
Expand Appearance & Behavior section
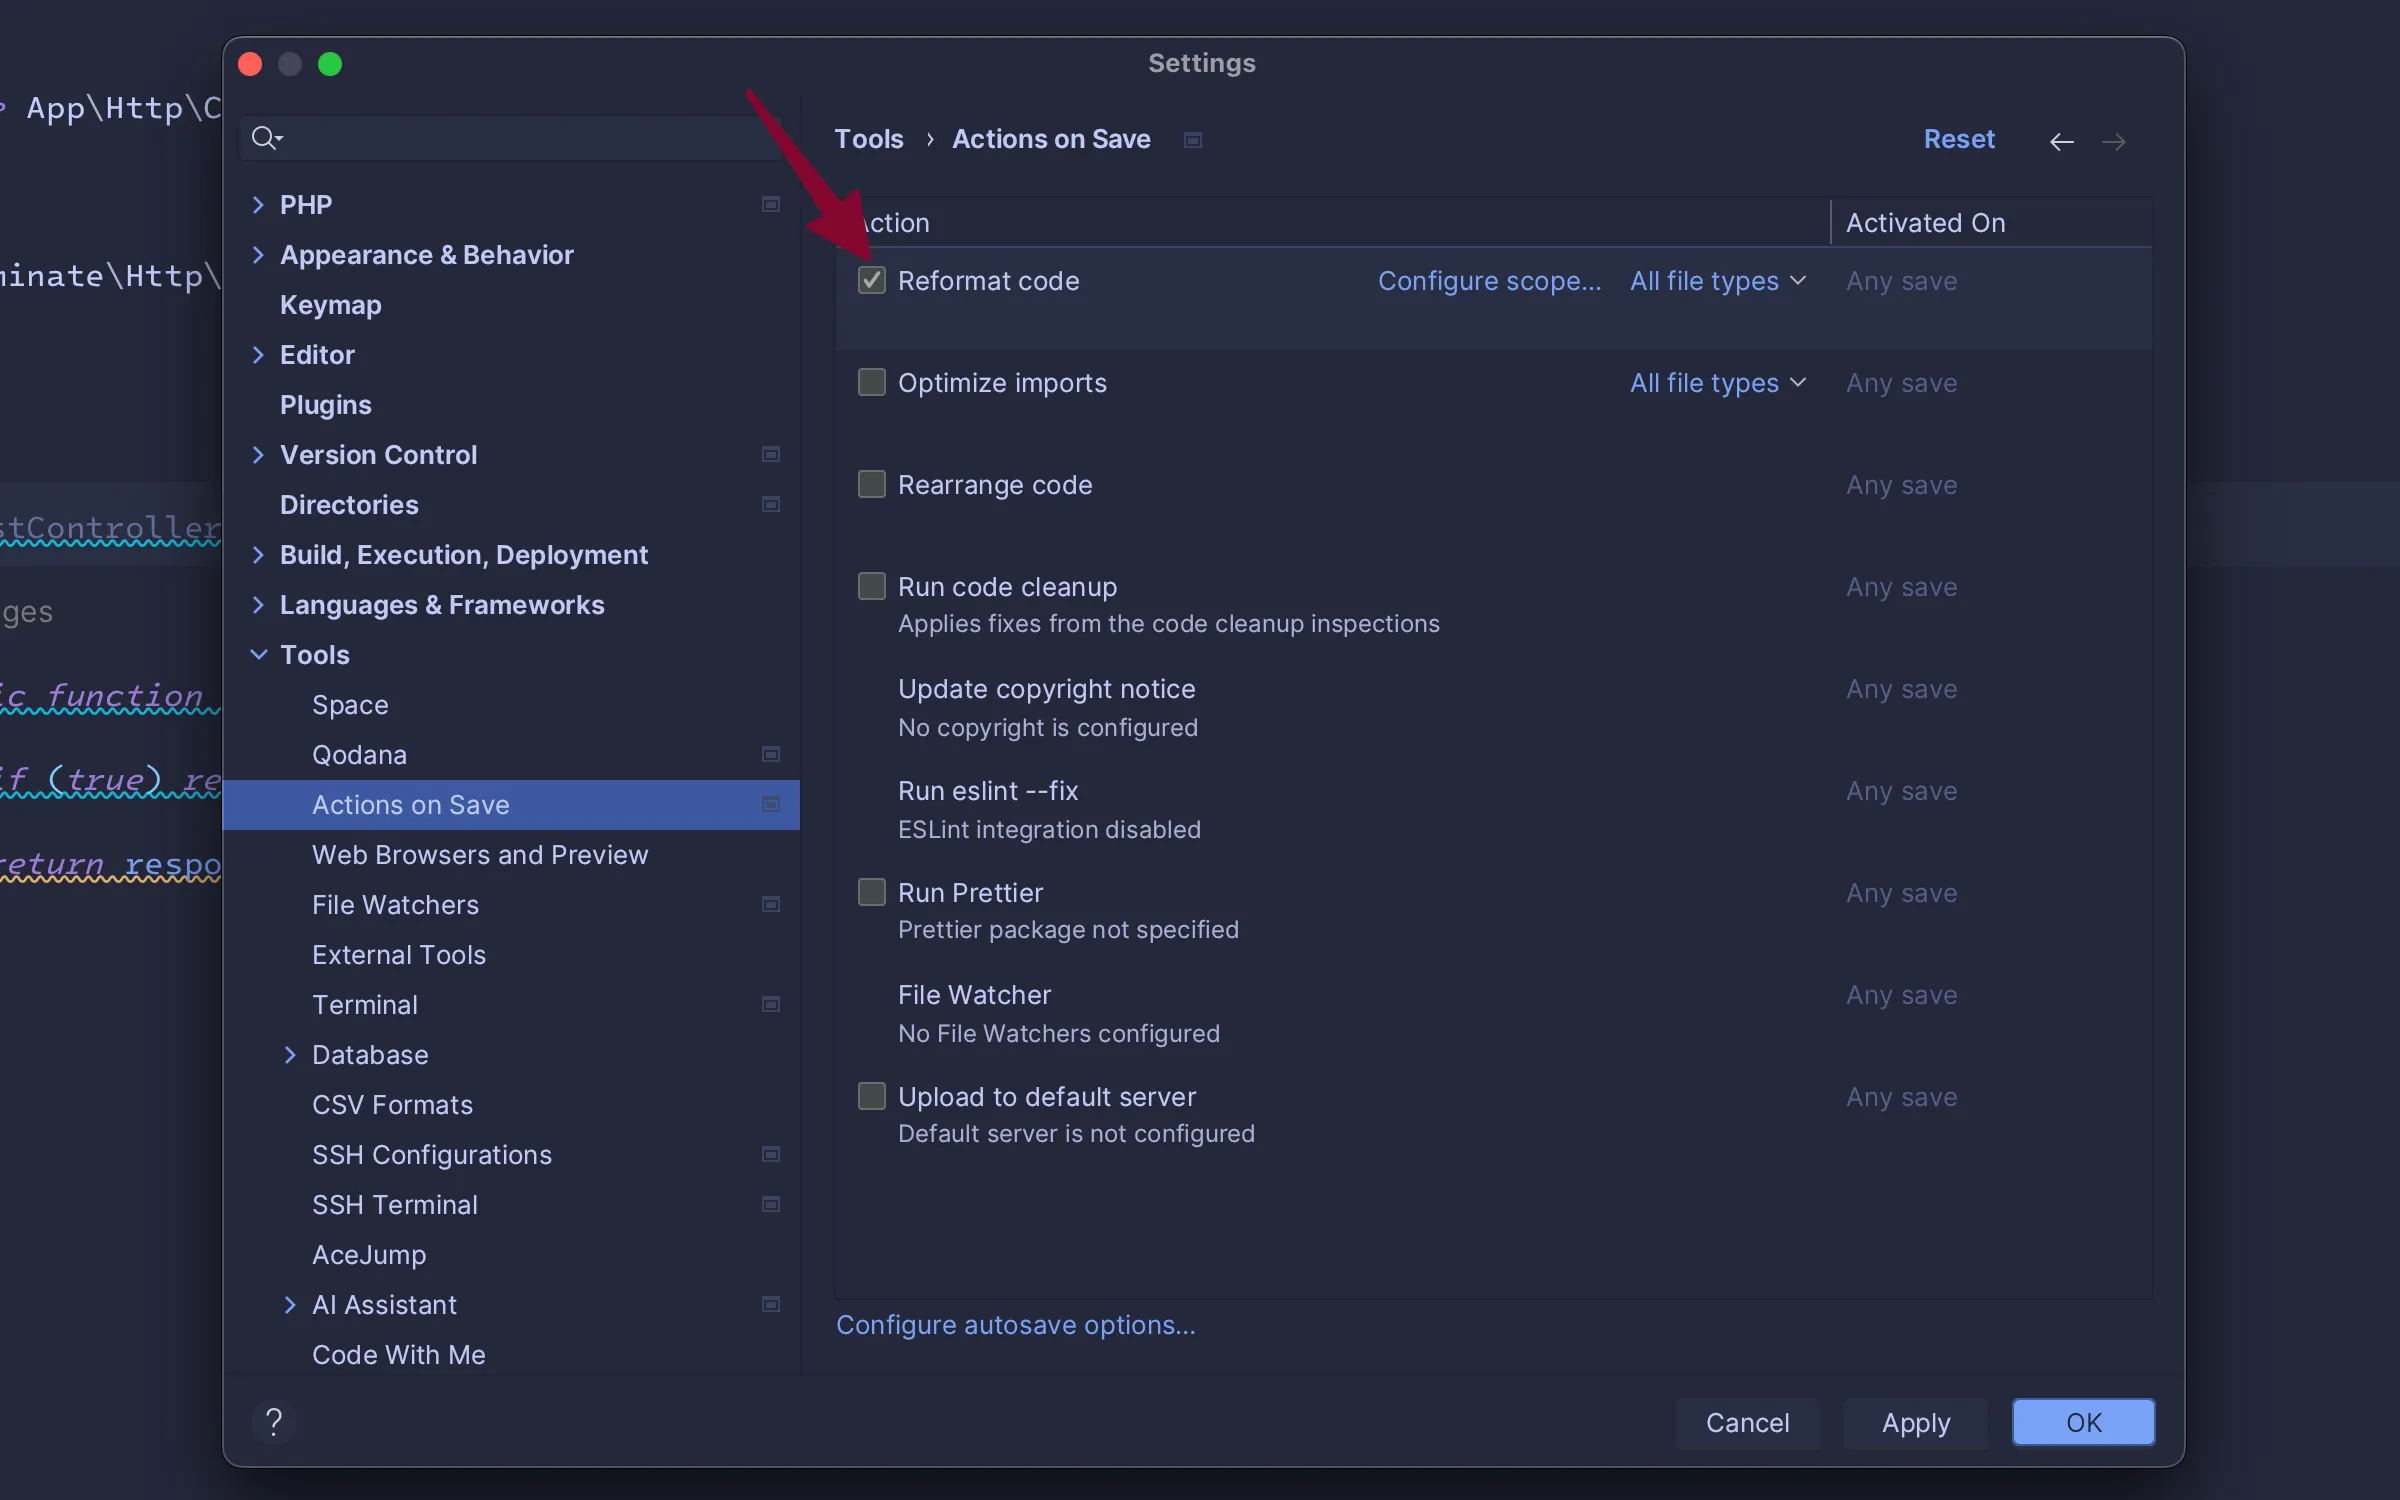(258, 255)
